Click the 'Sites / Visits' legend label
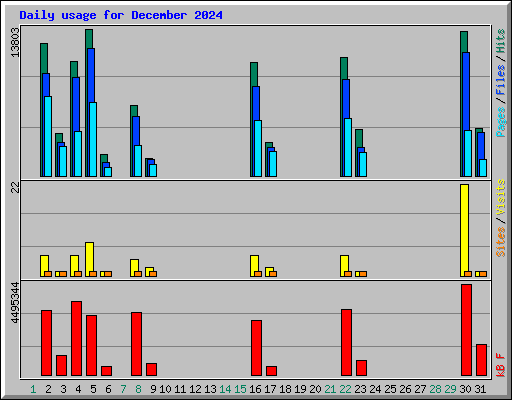This screenshot has height=400, width=512. pos(500,218)
